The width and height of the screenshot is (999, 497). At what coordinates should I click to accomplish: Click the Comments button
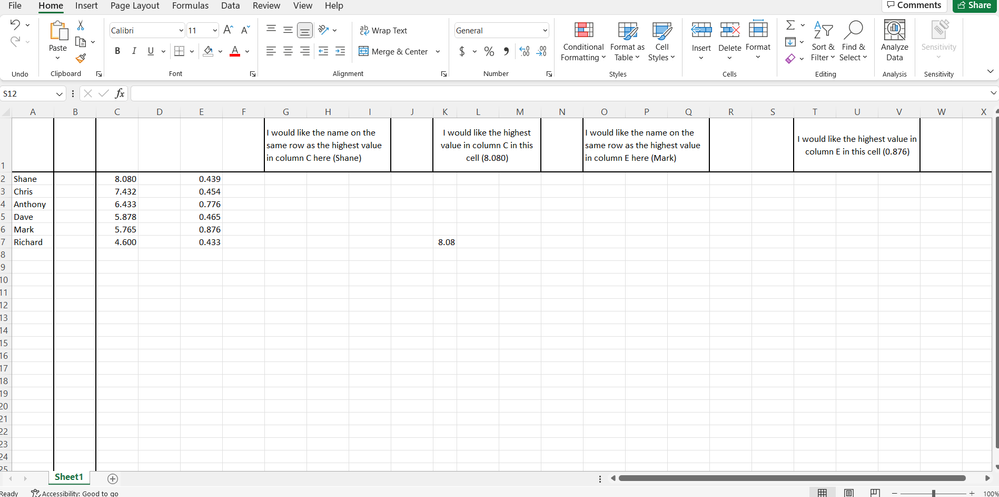point(914,5)
